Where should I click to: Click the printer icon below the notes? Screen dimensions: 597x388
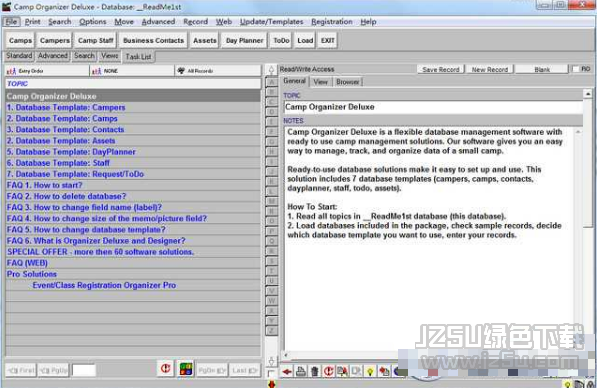coord(301,371)
